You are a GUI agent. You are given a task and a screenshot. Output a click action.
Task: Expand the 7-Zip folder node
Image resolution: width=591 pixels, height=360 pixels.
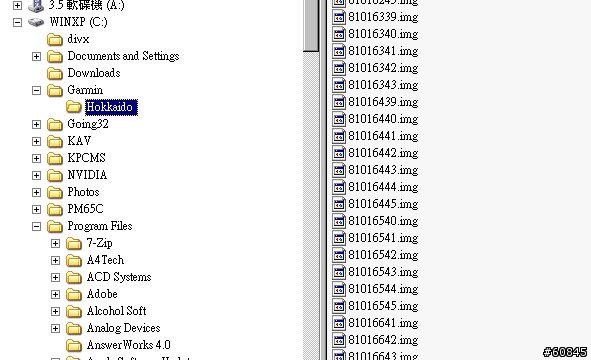pyautogui.click(x=55, y=244)
